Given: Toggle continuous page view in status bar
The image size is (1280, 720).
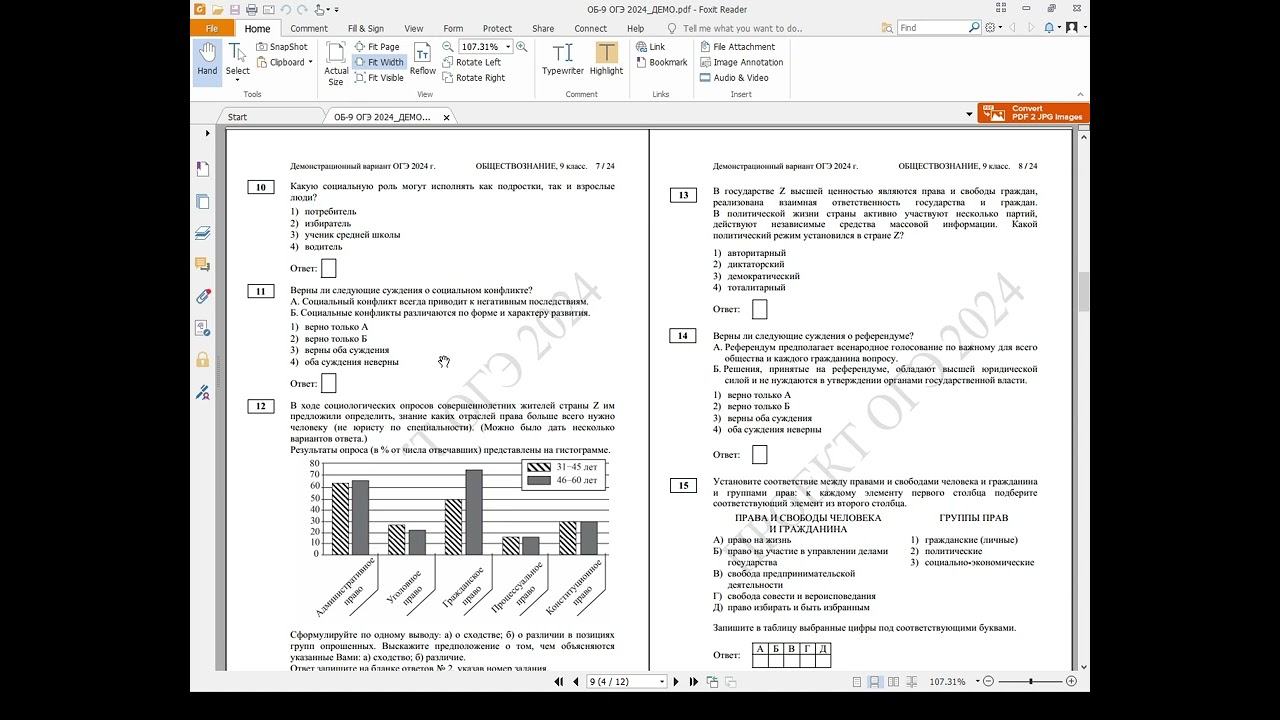Looking at the screenshot, I should coord(875,682).
